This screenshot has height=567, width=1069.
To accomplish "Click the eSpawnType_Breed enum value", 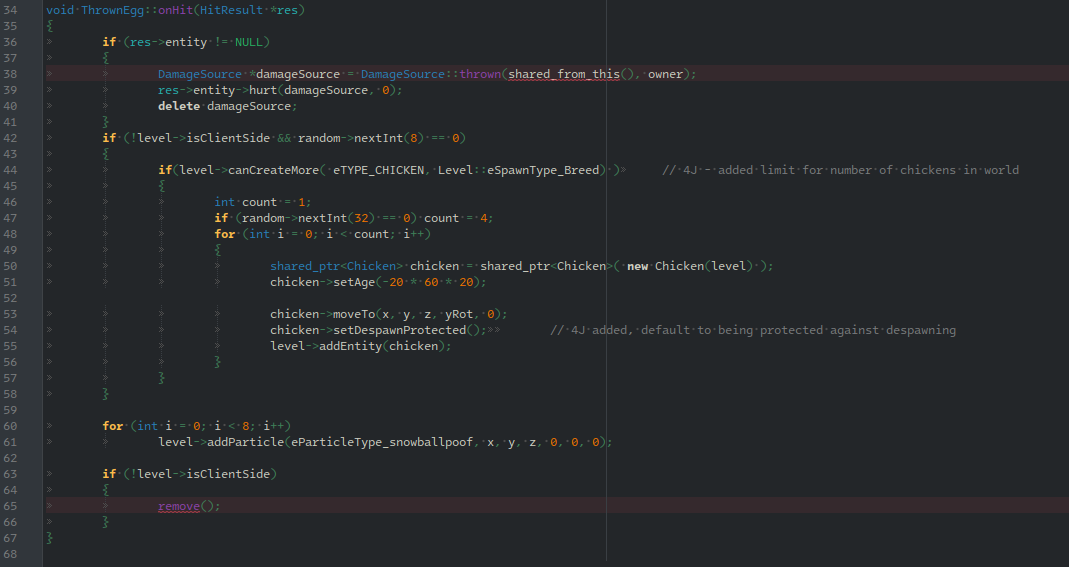I will tap(543, 170).
